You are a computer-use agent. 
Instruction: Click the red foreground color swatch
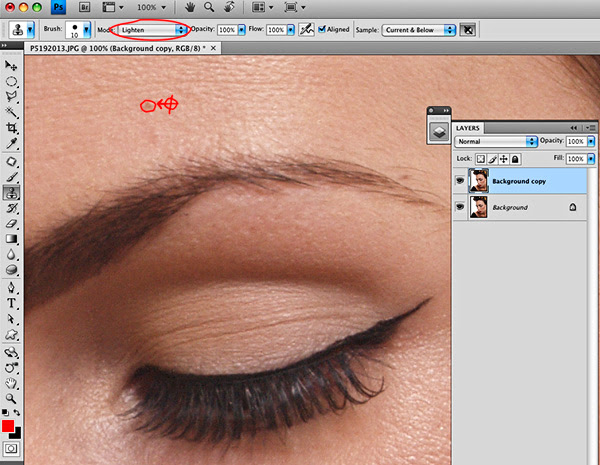point(9,426)
